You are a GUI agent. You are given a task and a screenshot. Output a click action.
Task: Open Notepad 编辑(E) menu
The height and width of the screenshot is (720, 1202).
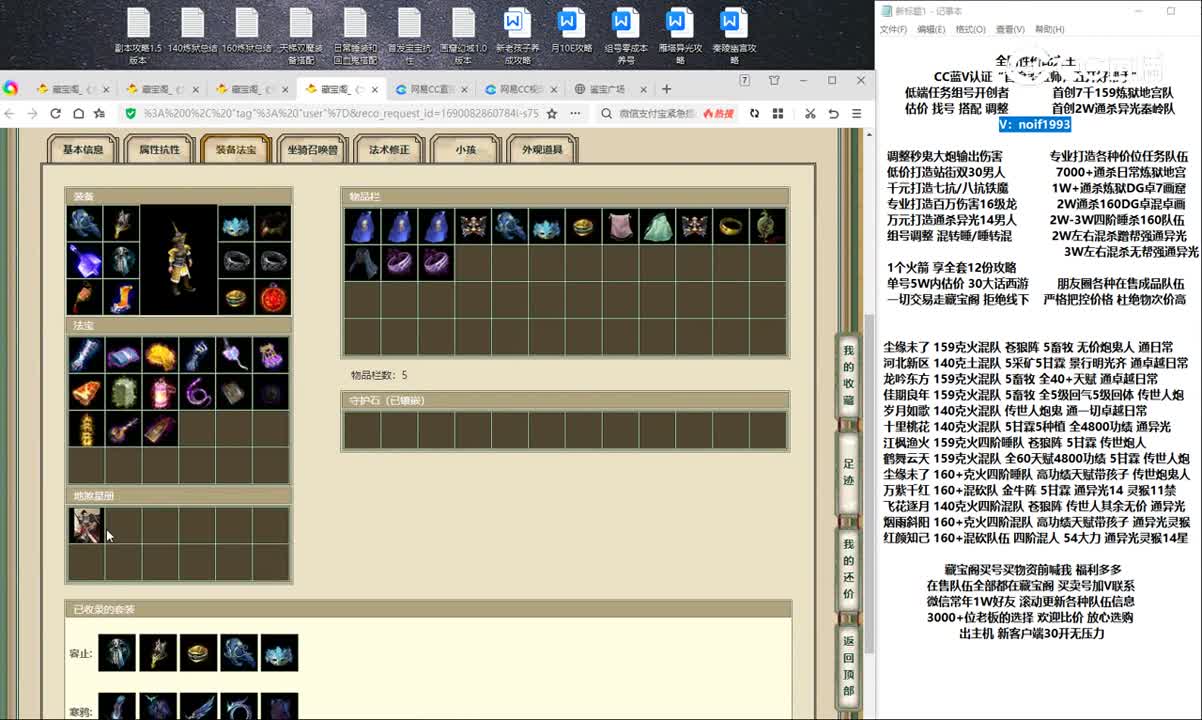[932, 30]
